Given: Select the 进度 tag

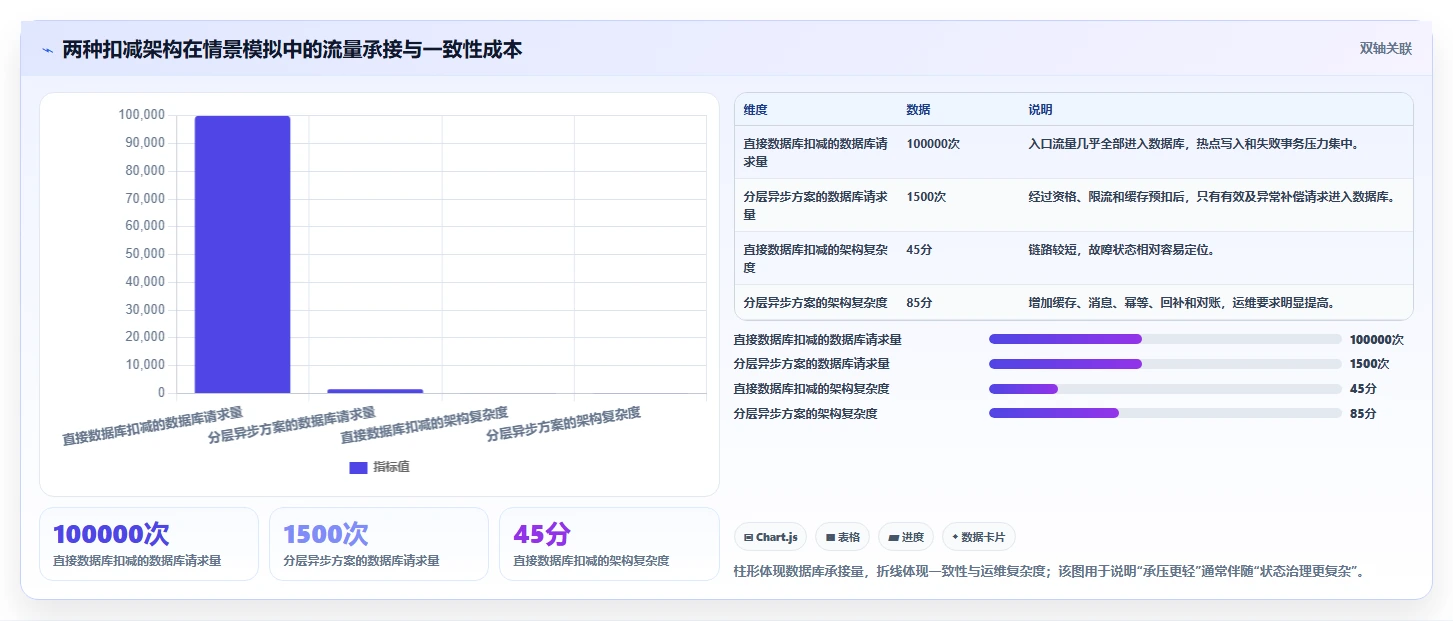Looking at the screenshot, I should pyautogui.click(x=906, y=537).
